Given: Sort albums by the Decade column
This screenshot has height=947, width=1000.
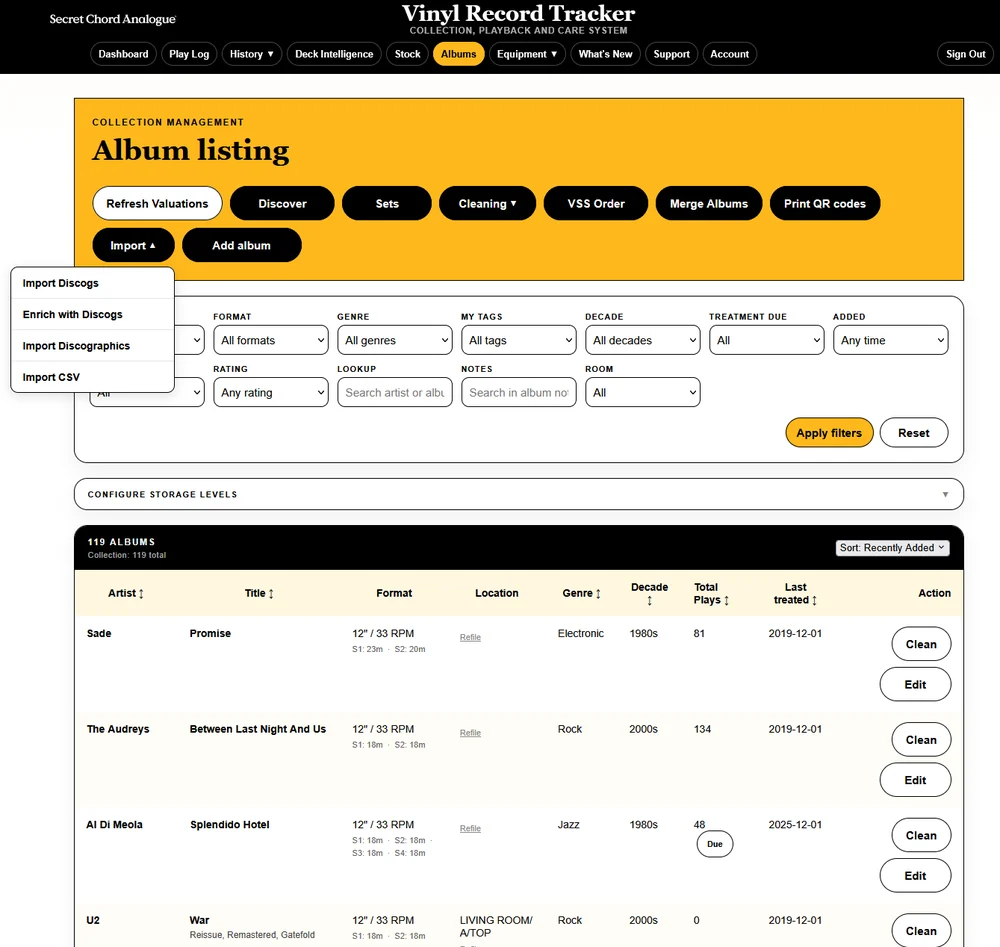Looking at the screenshot, I should [649, 593].
